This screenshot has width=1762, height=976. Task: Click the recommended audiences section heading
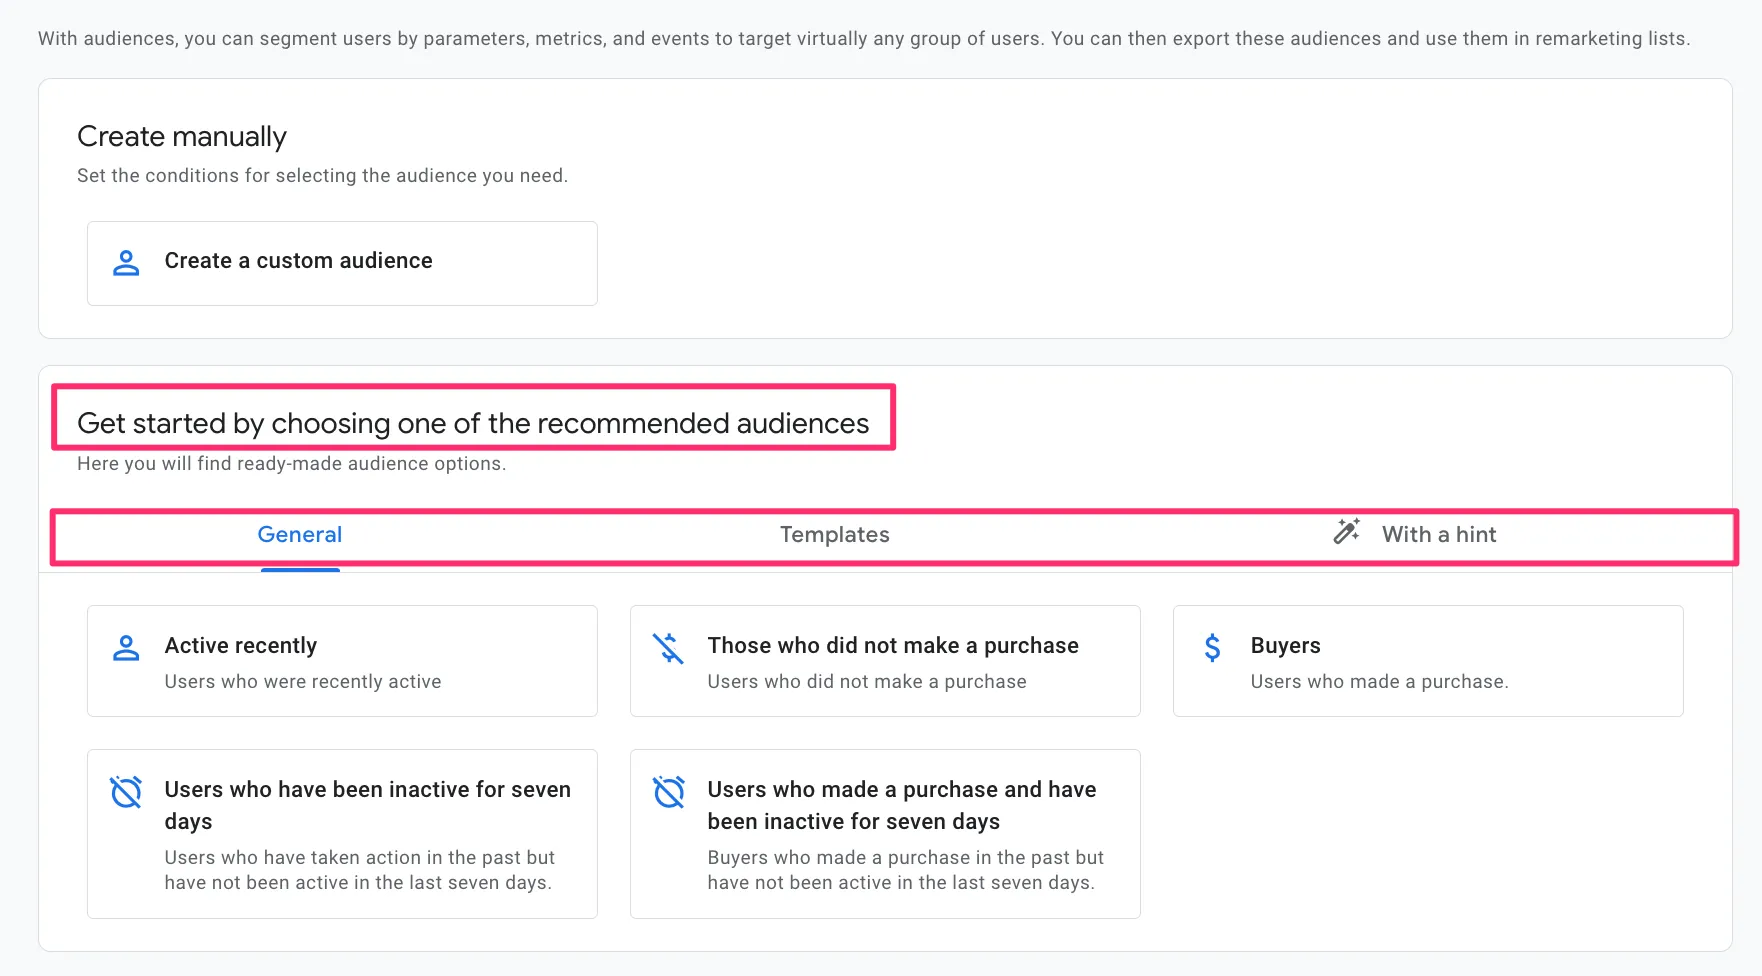click(x=473, y=424)
